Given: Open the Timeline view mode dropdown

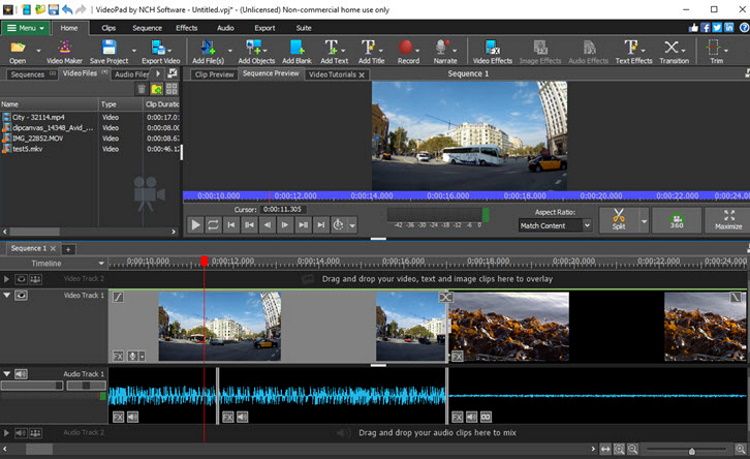Looking at the screenshot, I should point(101,263).
